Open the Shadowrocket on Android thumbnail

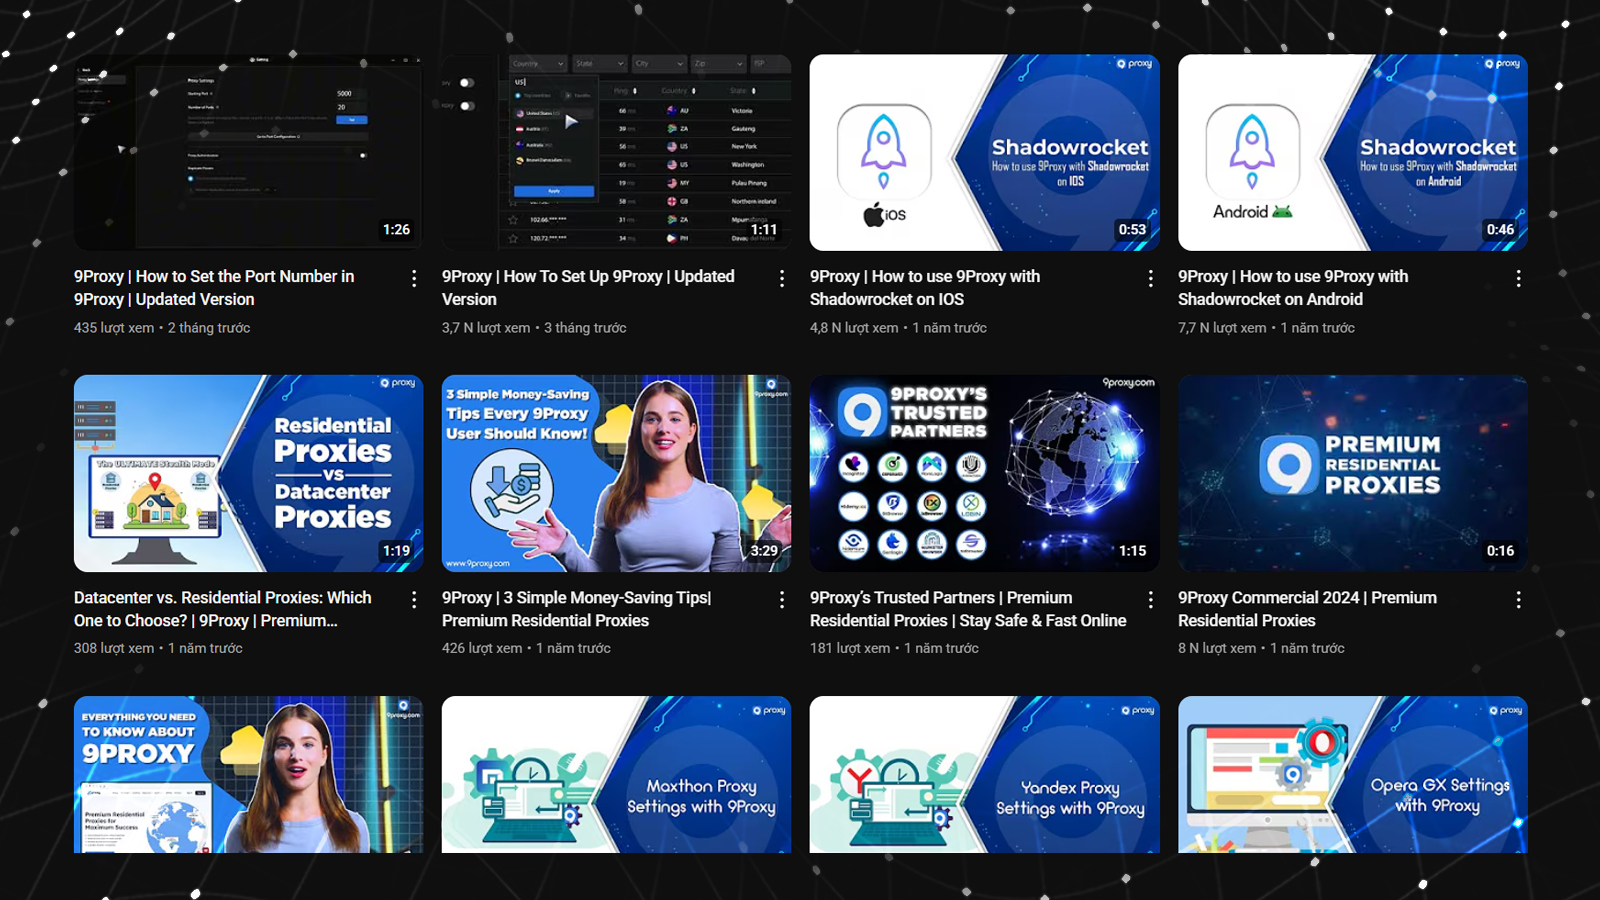pos(1352,152)
